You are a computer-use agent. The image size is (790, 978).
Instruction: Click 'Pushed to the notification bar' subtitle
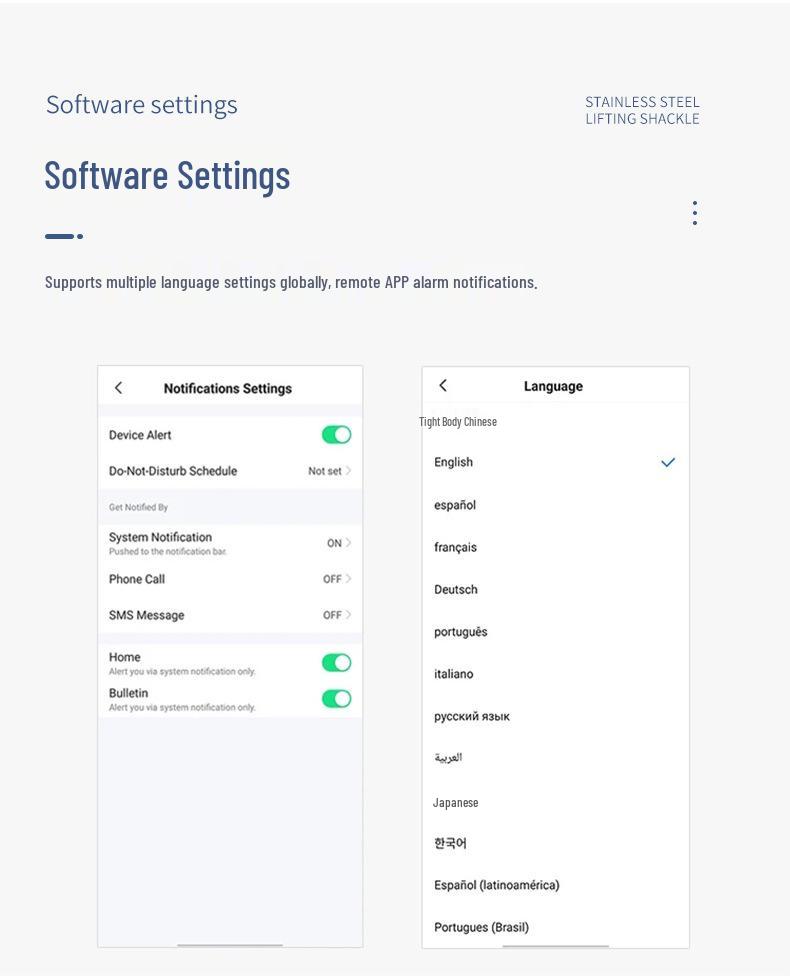(168, 551)
